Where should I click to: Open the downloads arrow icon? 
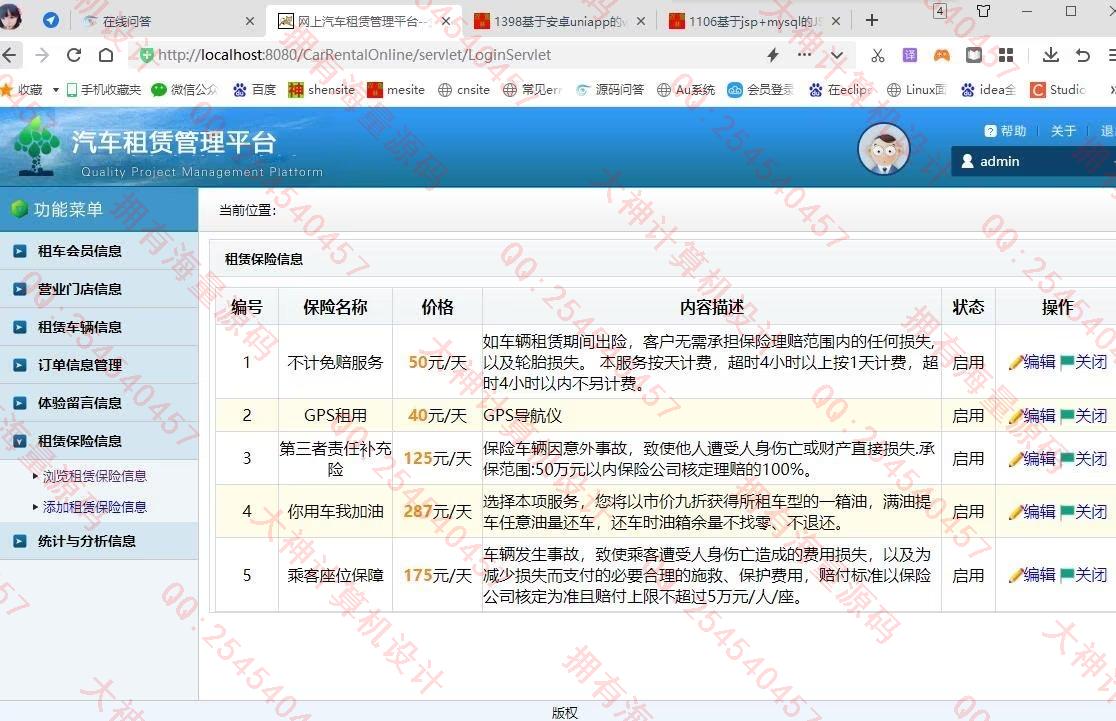pos(1051,55)
